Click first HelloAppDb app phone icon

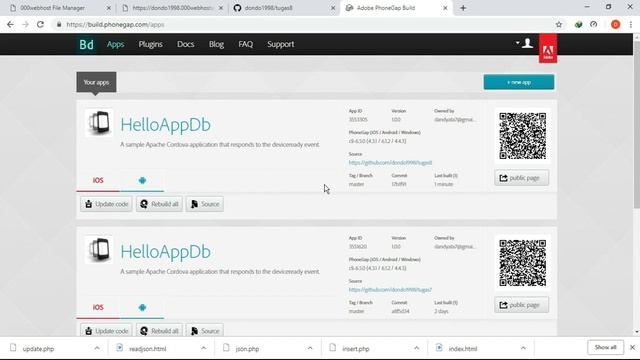[x=98, y=122]
